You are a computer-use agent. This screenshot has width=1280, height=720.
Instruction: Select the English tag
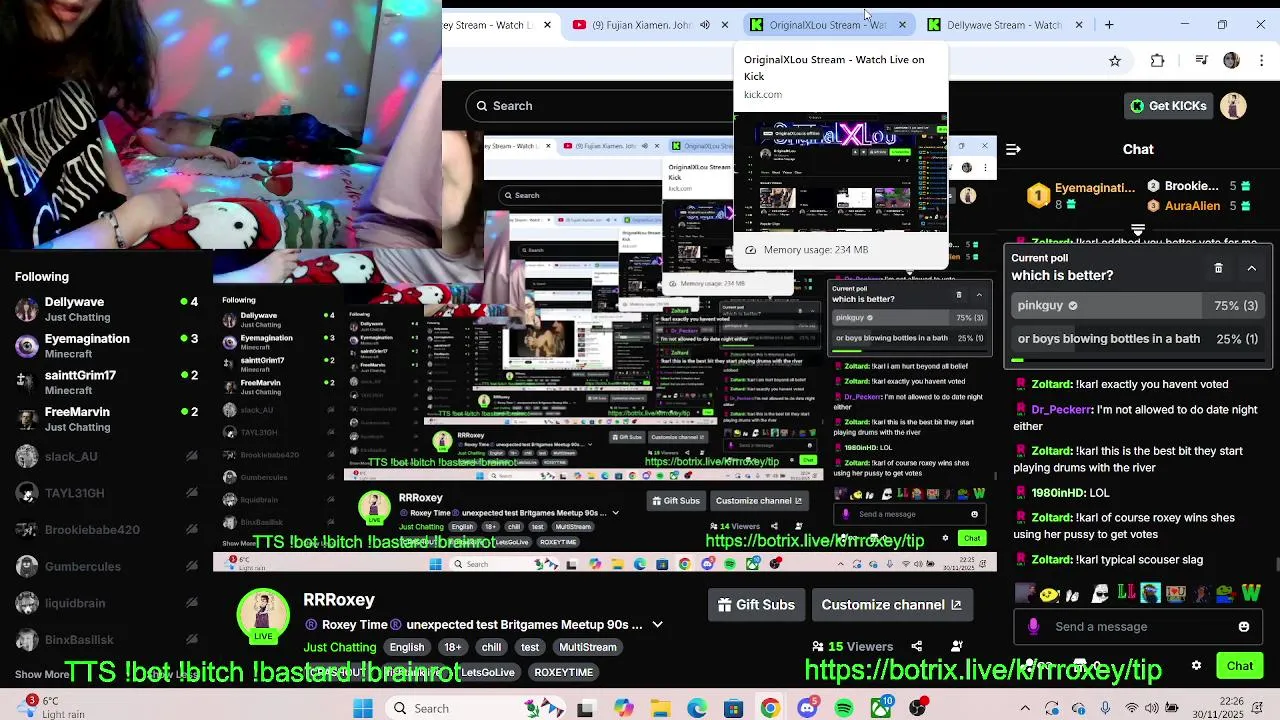407,647
